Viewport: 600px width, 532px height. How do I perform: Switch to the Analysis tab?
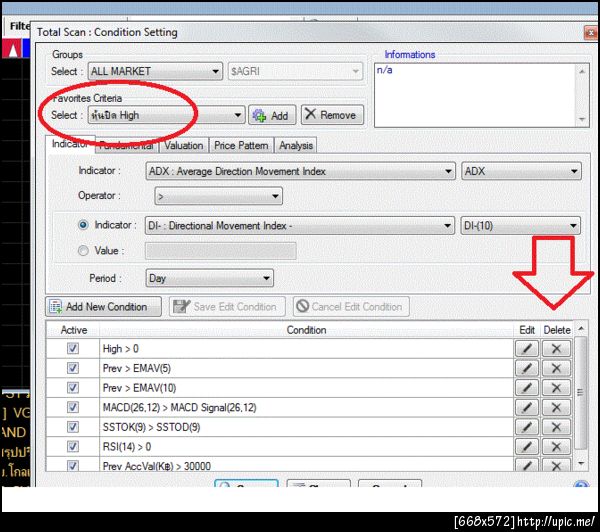click(x=296, y=145)
